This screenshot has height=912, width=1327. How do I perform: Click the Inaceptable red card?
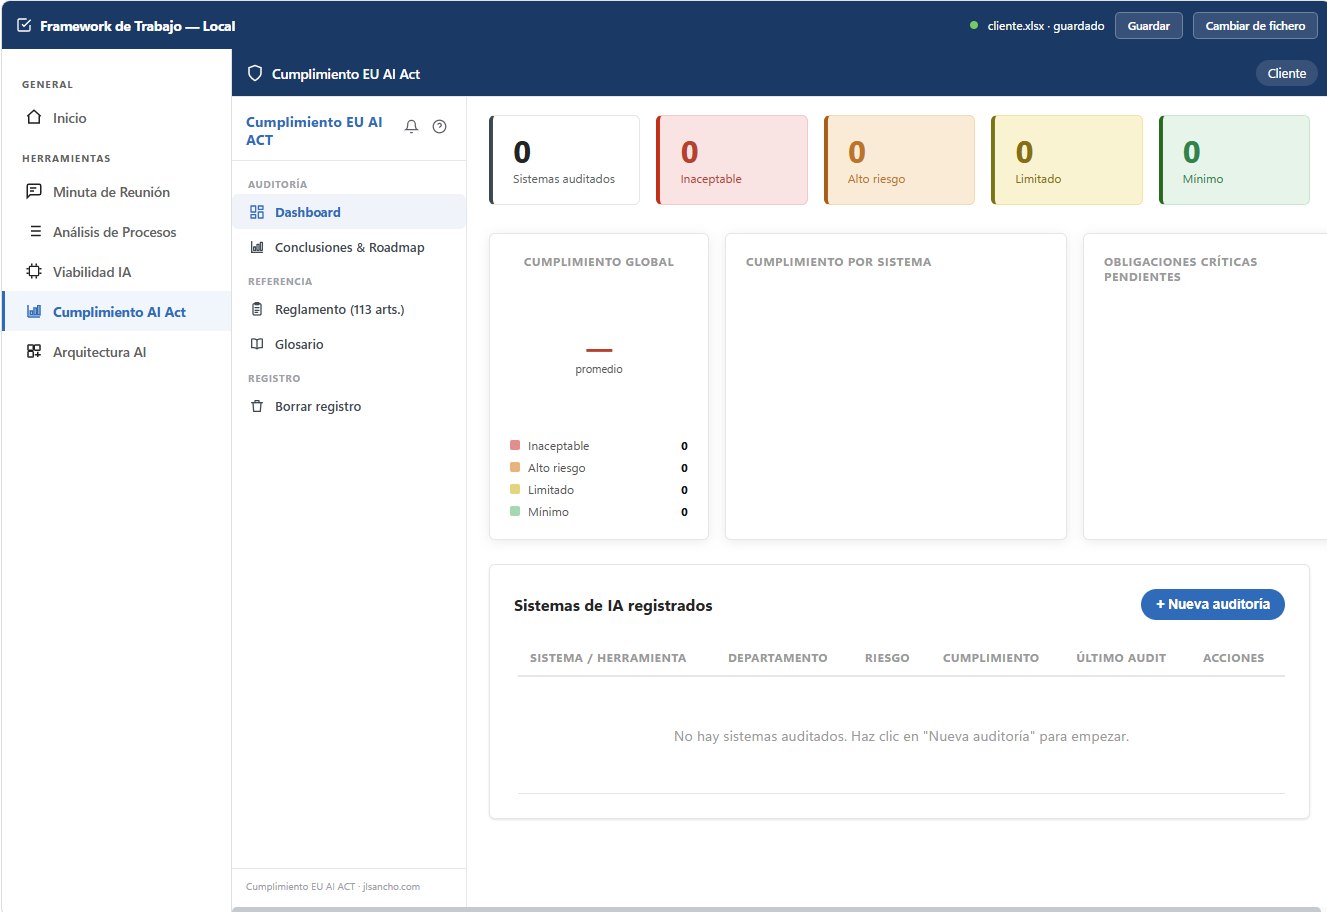[x=732, y=160]
